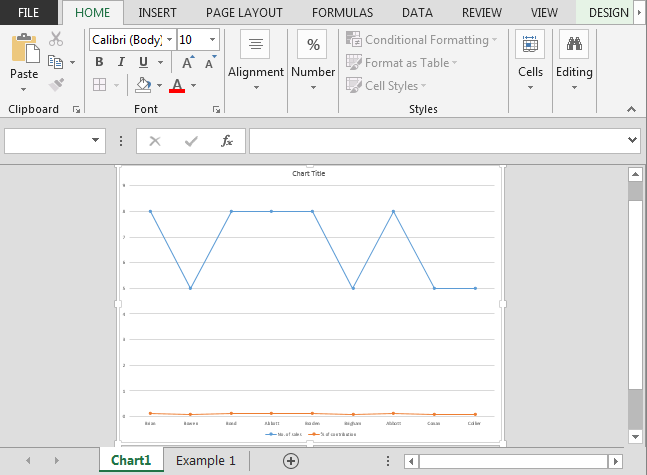Screen dimensions: 647x475
Task: Decrease font size with the small A icon
Action: (x=210, y=62)
